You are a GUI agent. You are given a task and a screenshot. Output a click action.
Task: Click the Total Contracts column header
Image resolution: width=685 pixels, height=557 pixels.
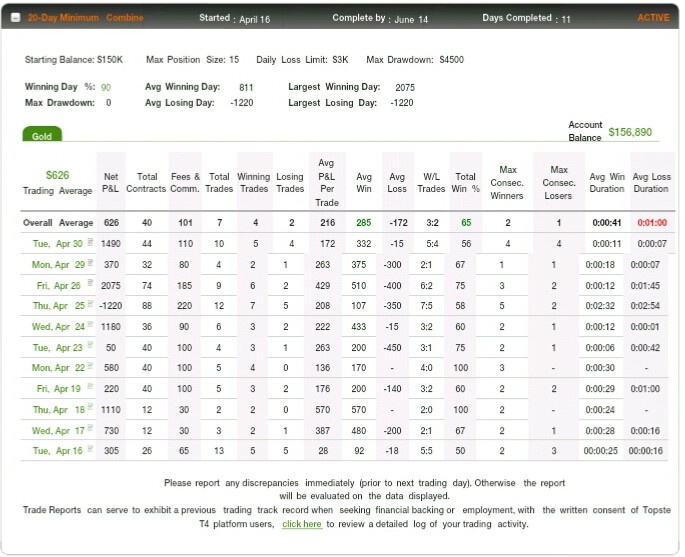146,183
